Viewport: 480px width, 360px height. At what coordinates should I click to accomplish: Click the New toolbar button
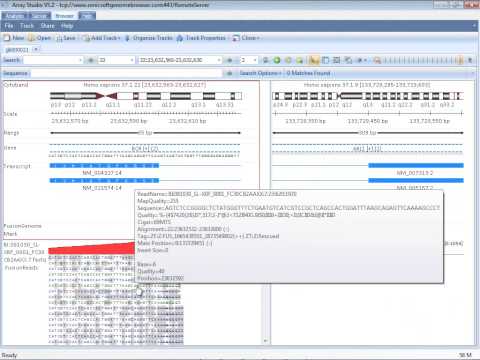tap(14, 38)
